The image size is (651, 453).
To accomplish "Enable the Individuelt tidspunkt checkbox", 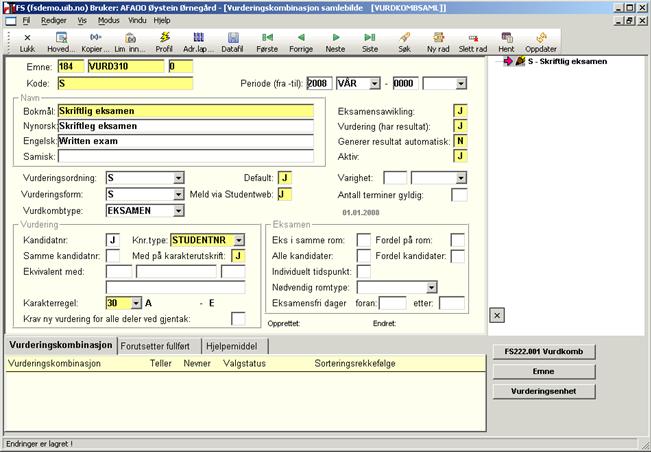I will (x=364, y=272).
